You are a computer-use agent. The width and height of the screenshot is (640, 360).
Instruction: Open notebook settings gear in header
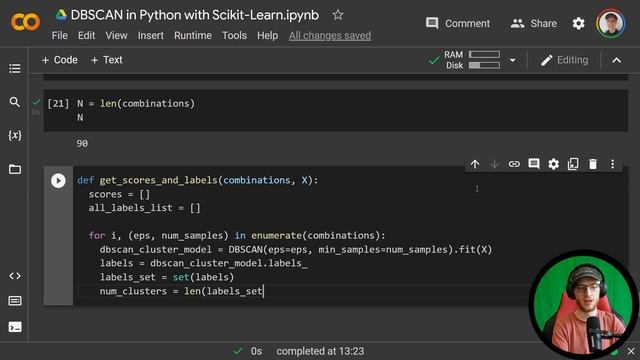click(x=578, y=24)
